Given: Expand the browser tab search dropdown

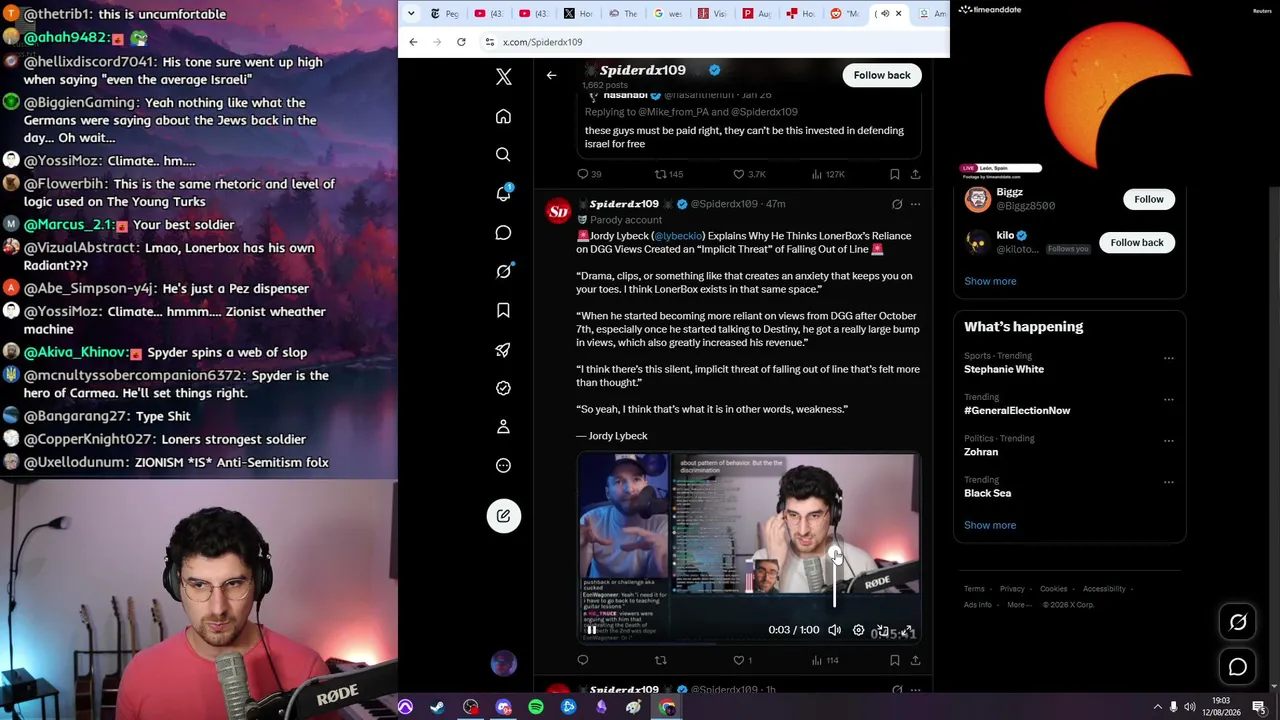Looking at the screenshot, I should 411,13.
